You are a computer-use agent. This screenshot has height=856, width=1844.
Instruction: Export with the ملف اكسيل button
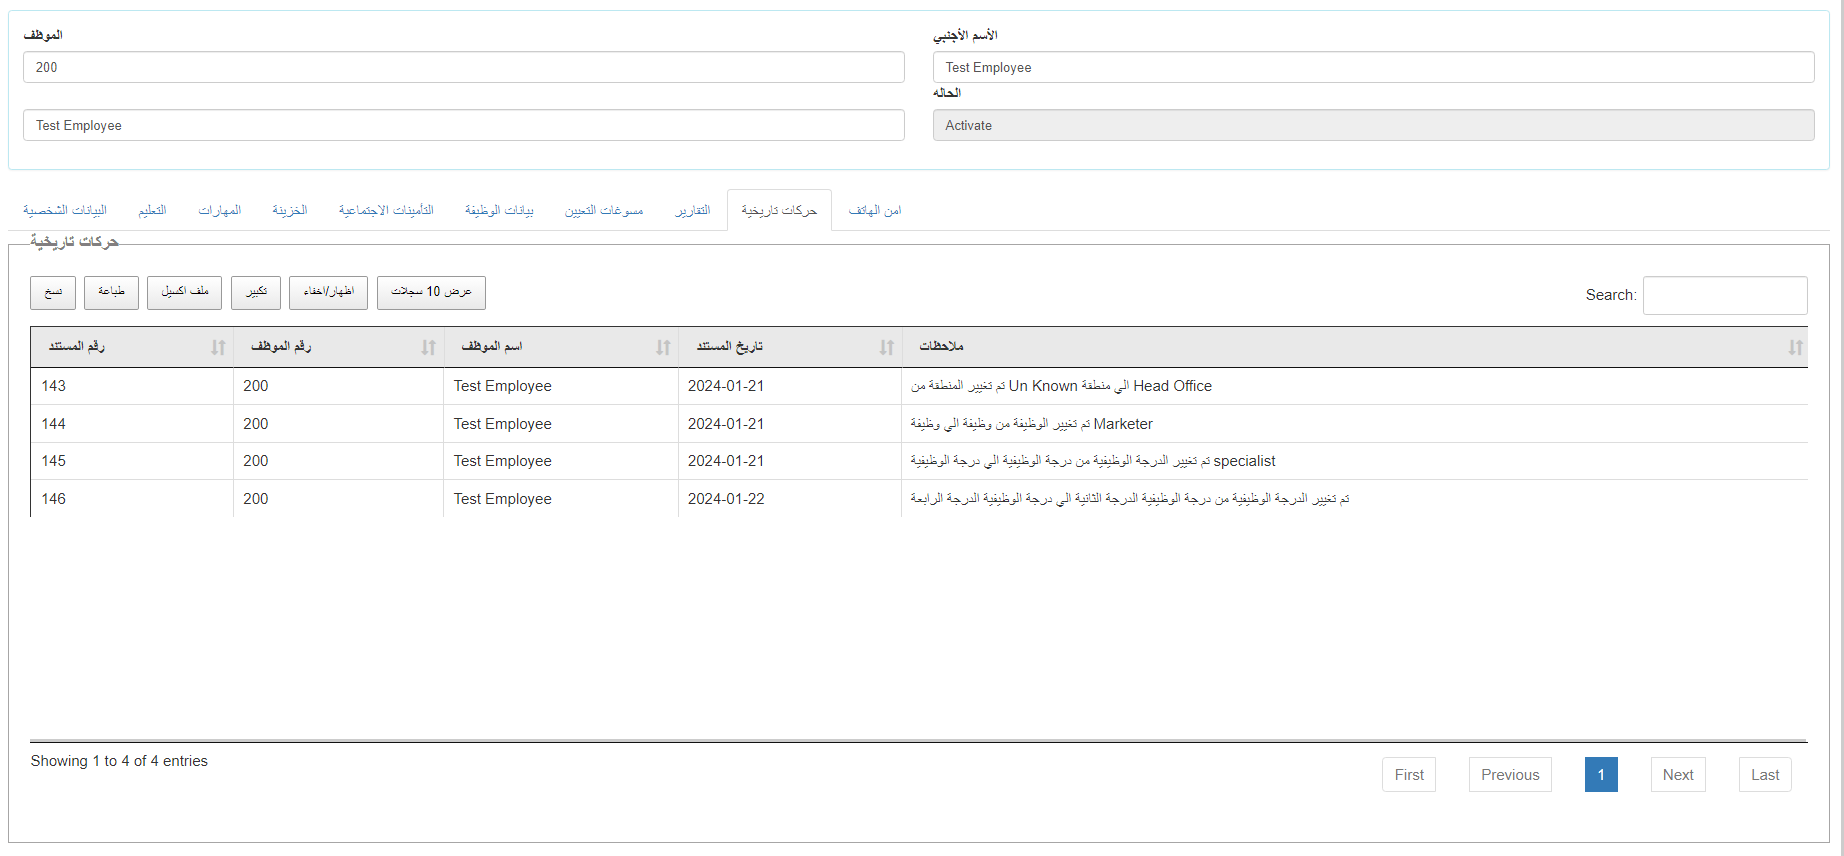(184, 292)
